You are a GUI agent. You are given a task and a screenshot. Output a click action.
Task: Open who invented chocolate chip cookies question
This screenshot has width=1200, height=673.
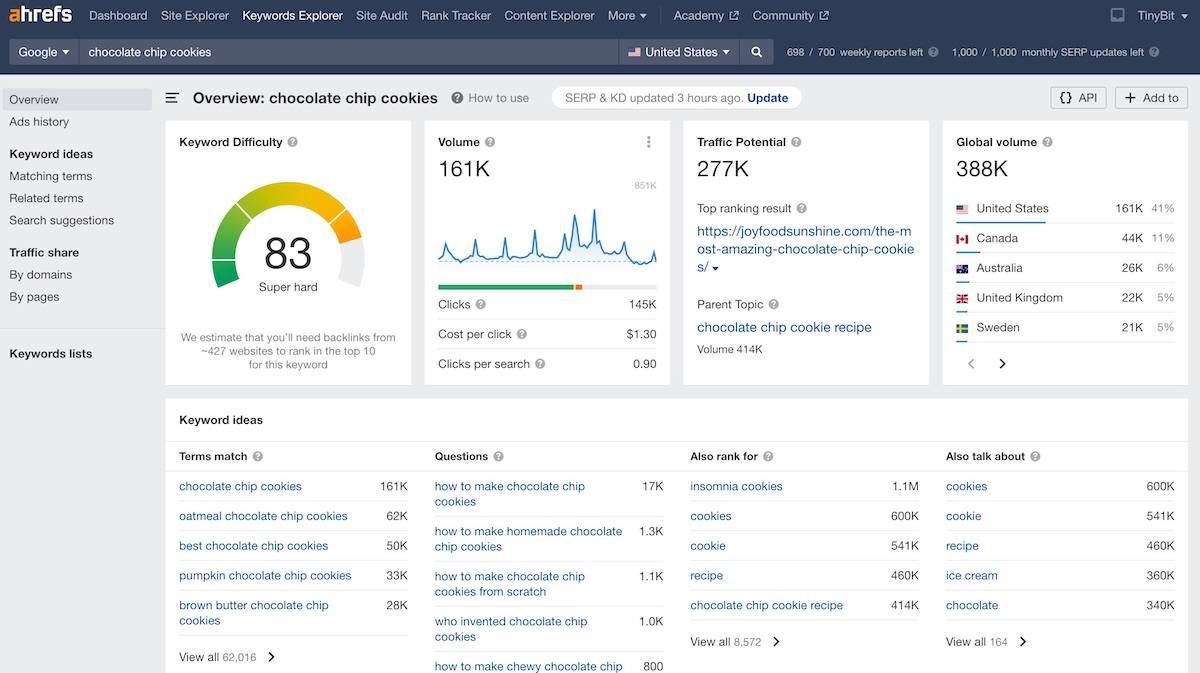511,629
